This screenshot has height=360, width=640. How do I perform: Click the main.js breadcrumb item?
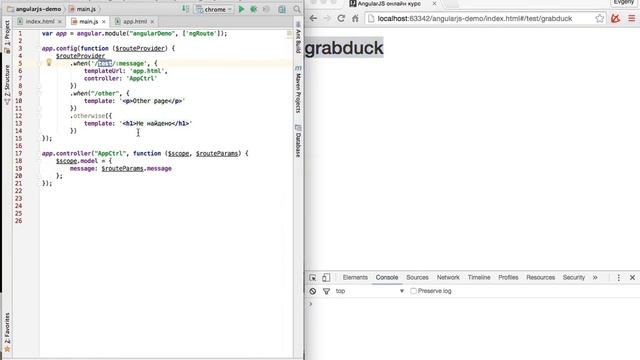(82, 9)
